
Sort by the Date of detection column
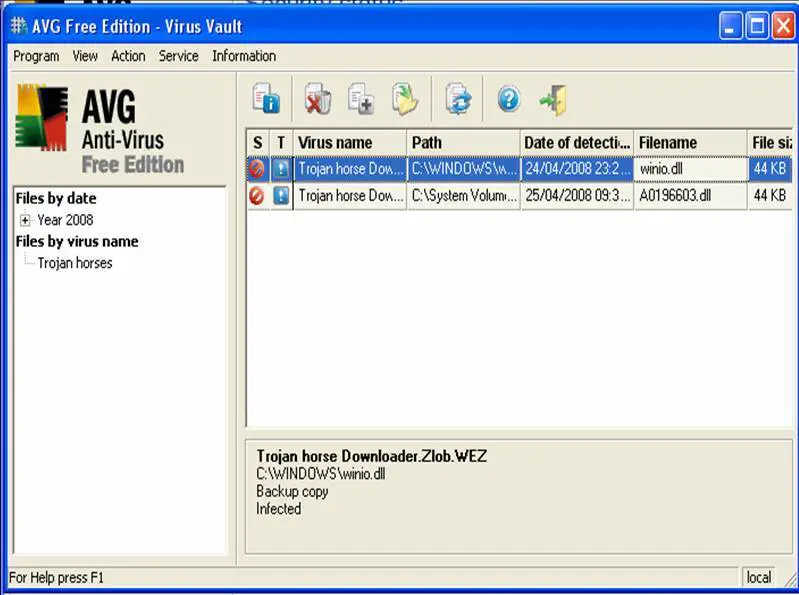click(576, 143)
